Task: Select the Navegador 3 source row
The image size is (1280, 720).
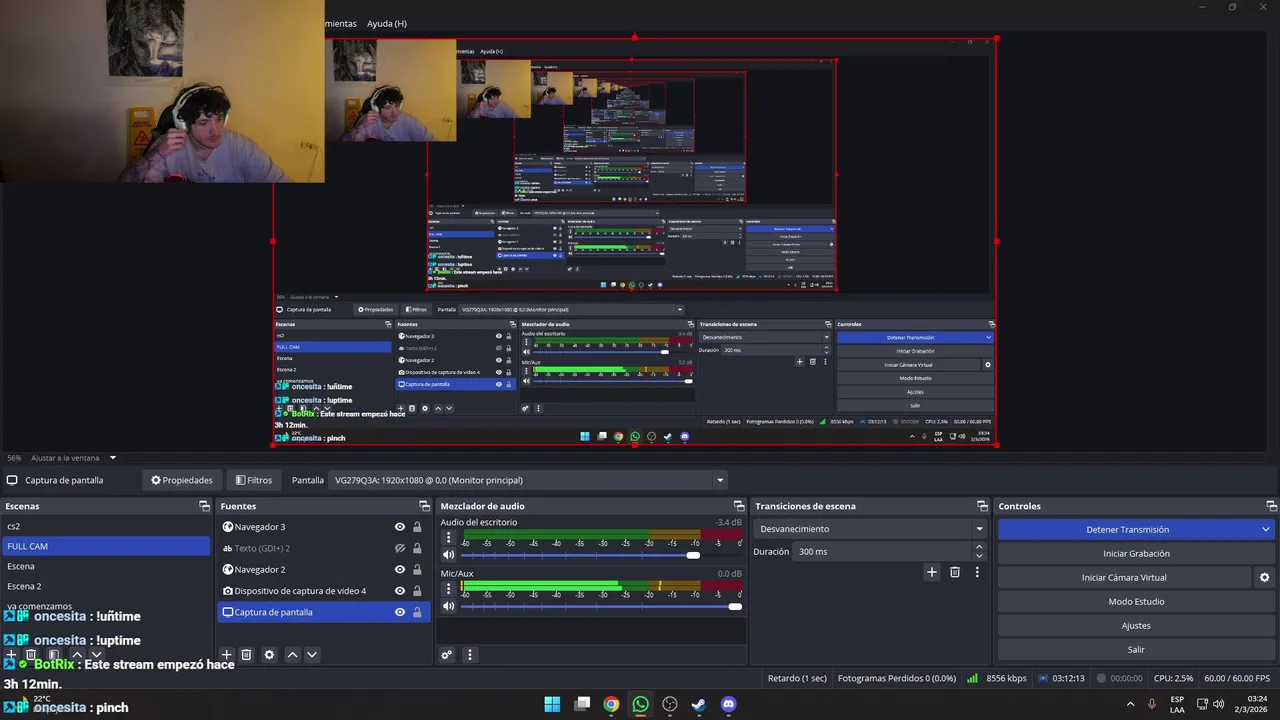Action: pyautogui.click(x=324, y=527)
